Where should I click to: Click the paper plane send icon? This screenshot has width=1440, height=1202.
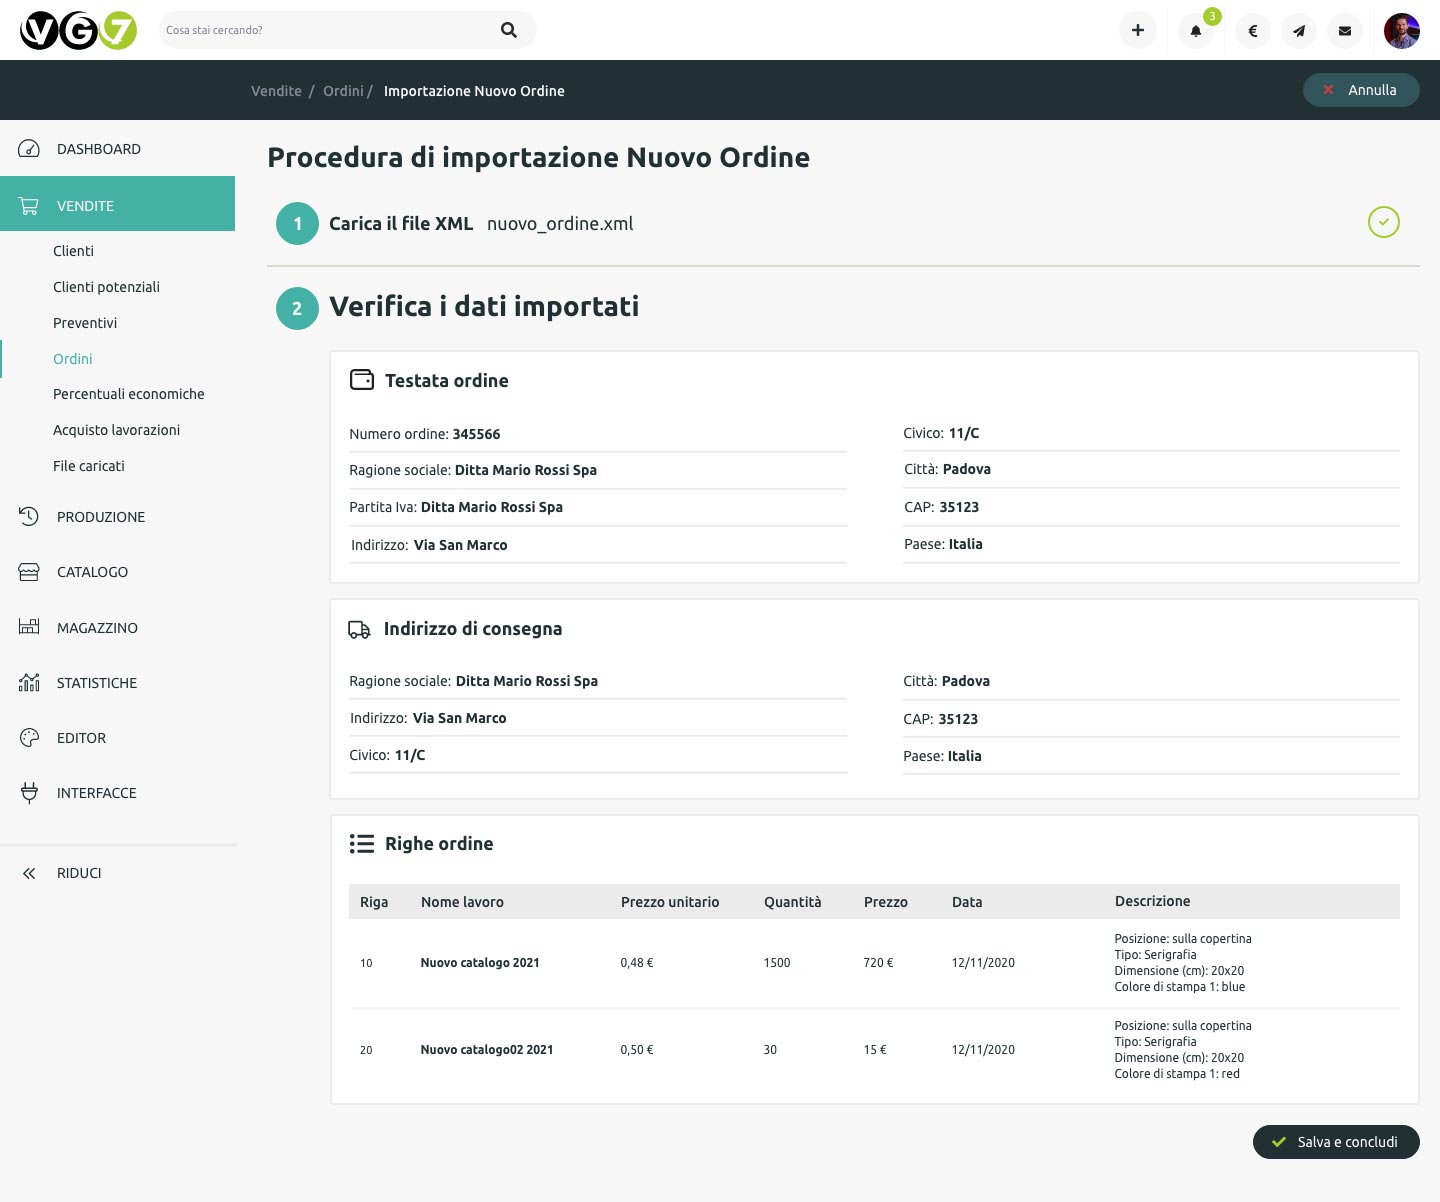coord(1298,31)
